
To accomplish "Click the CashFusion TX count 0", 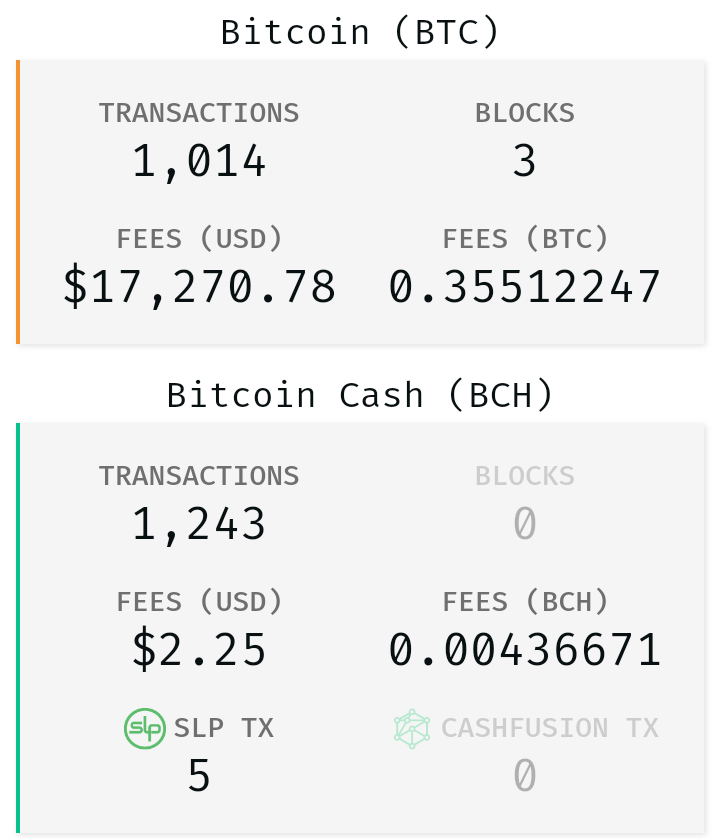I will point(524,776).
